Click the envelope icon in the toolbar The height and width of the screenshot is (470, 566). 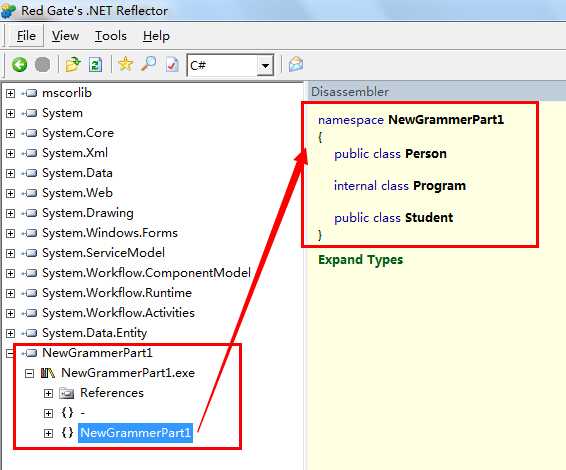tap(296, 65)
